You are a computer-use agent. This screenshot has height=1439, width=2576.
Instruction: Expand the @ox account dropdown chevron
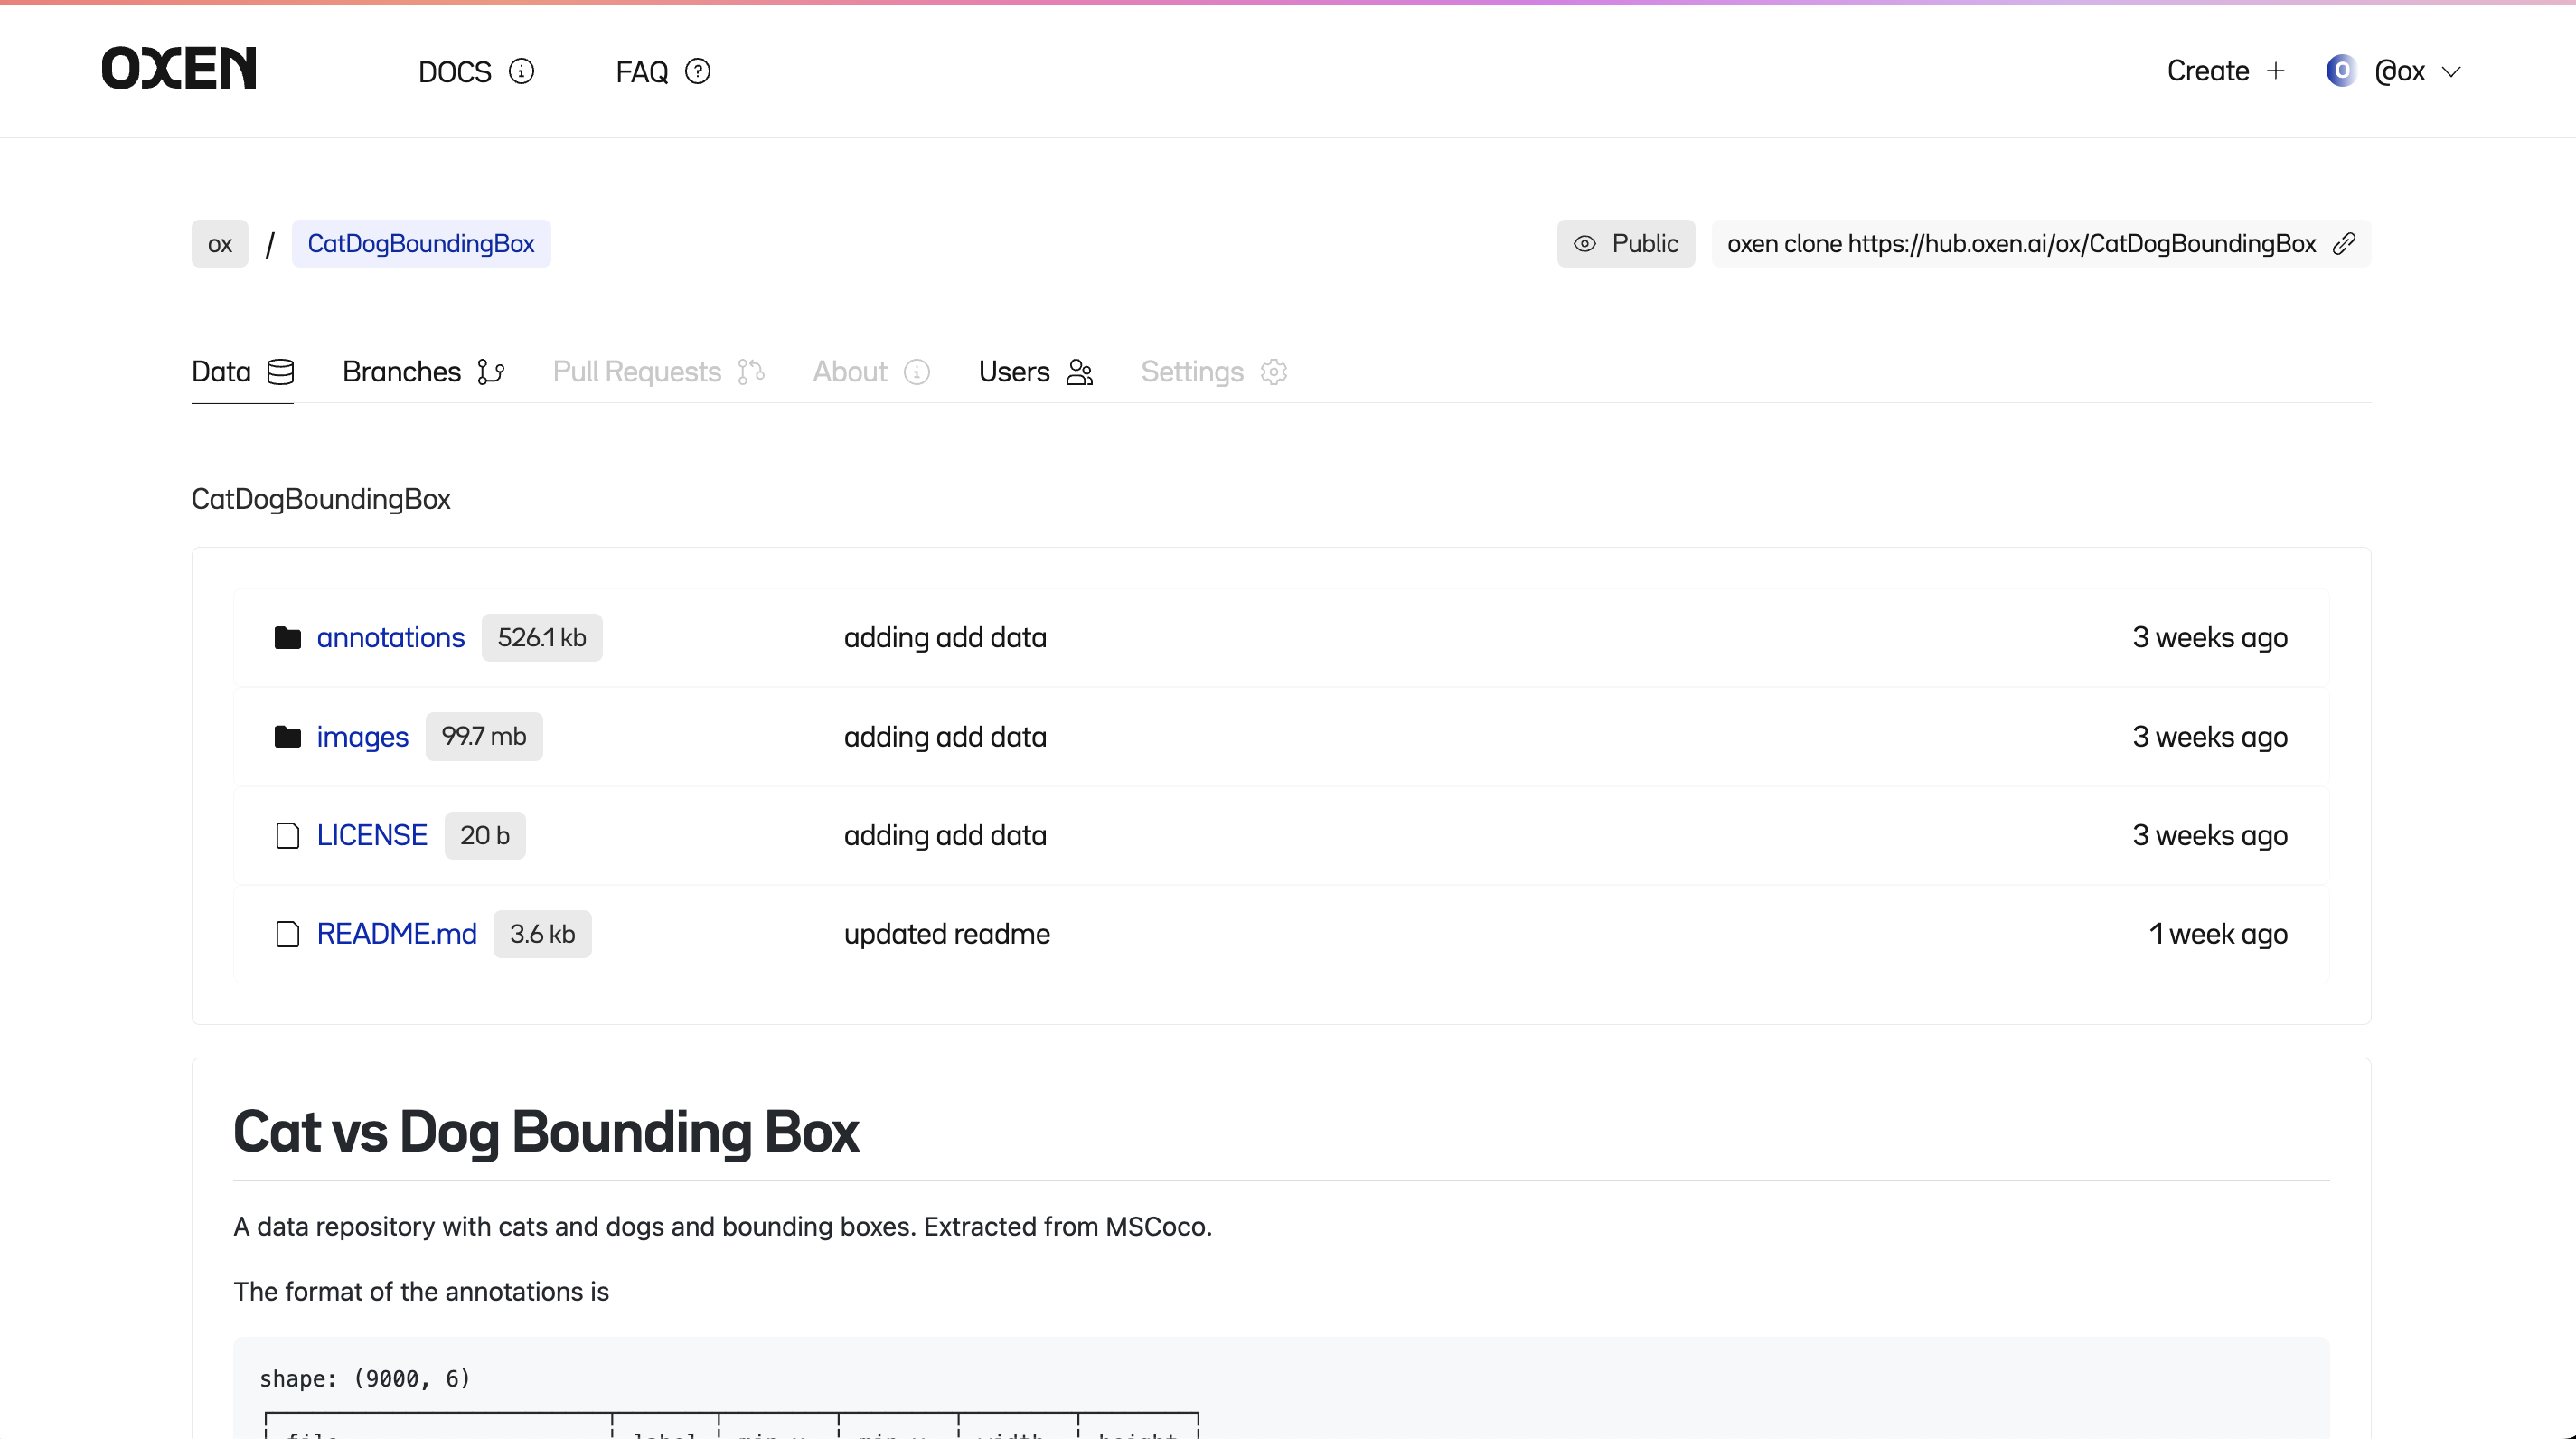click(x=2451, y=72)
